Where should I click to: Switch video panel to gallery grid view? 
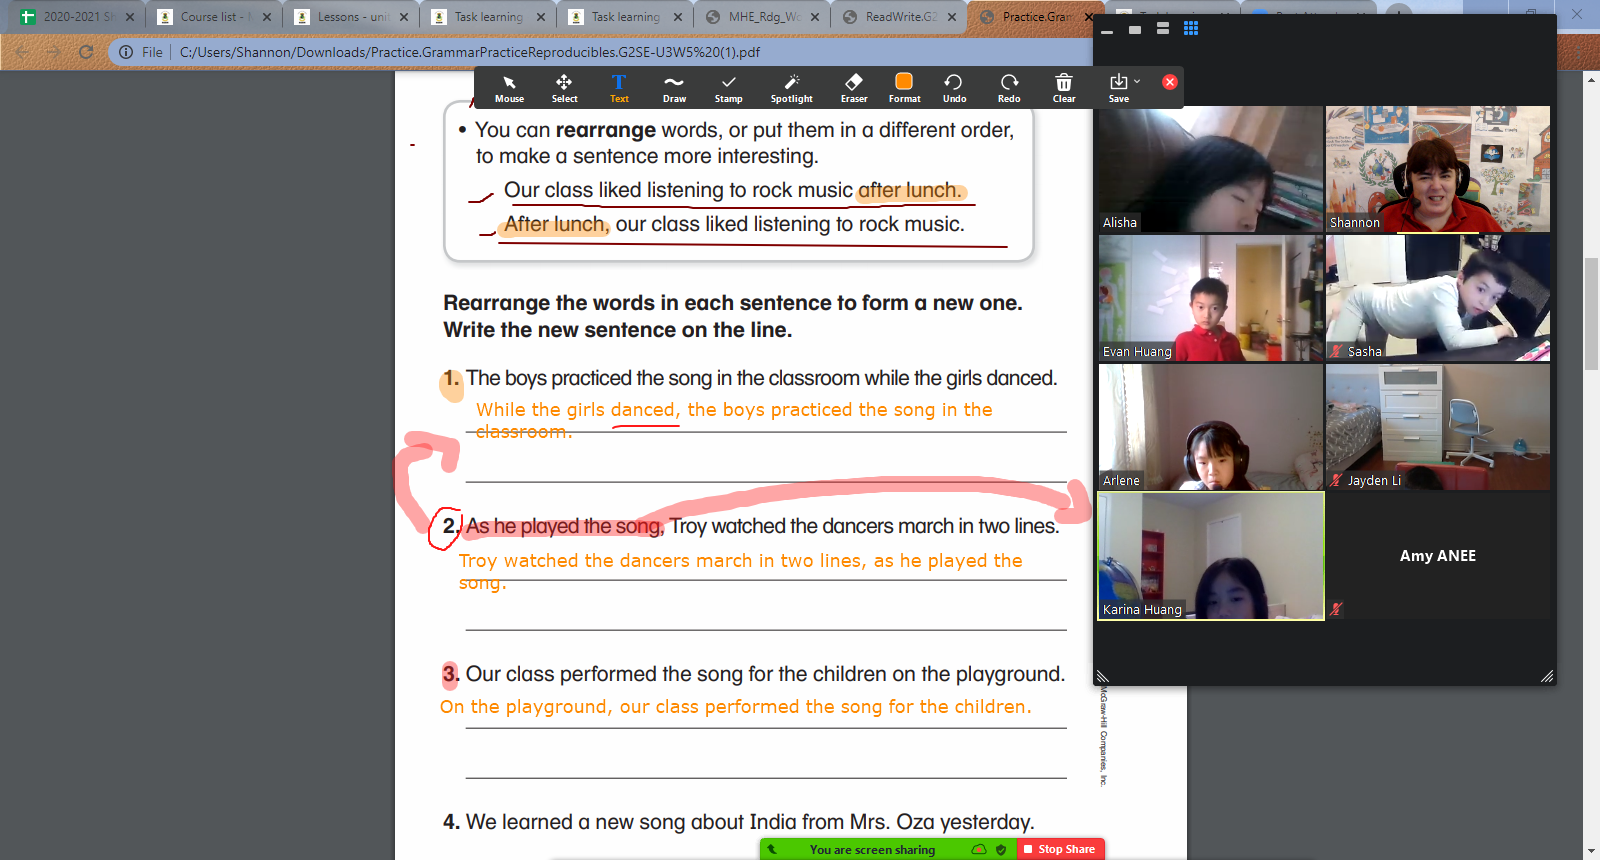1191,29
